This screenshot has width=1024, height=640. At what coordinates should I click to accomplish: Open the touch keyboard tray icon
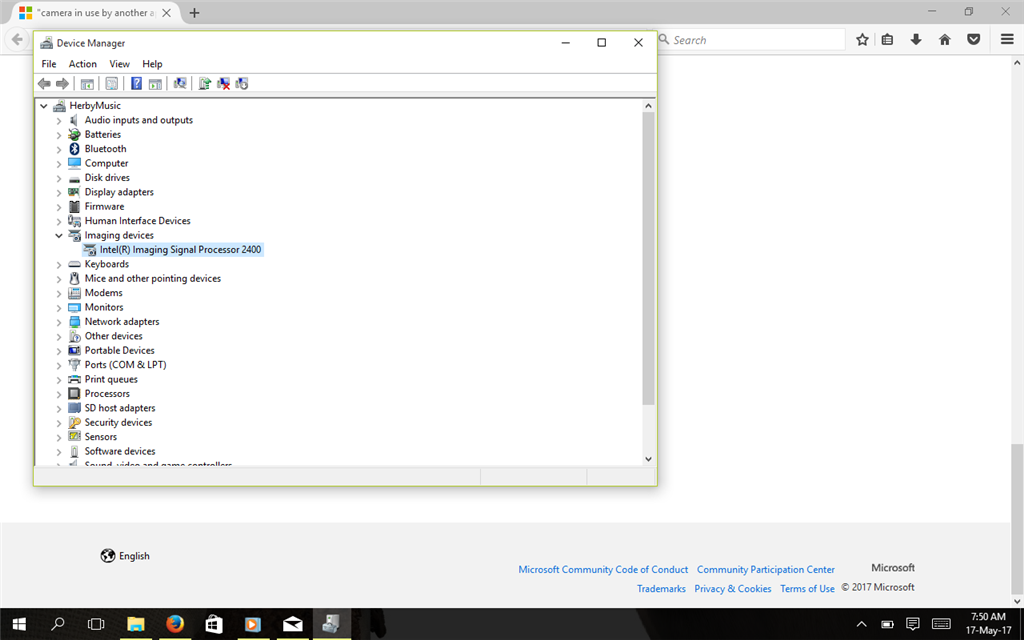pyautogui.click(x=941, y=624)
